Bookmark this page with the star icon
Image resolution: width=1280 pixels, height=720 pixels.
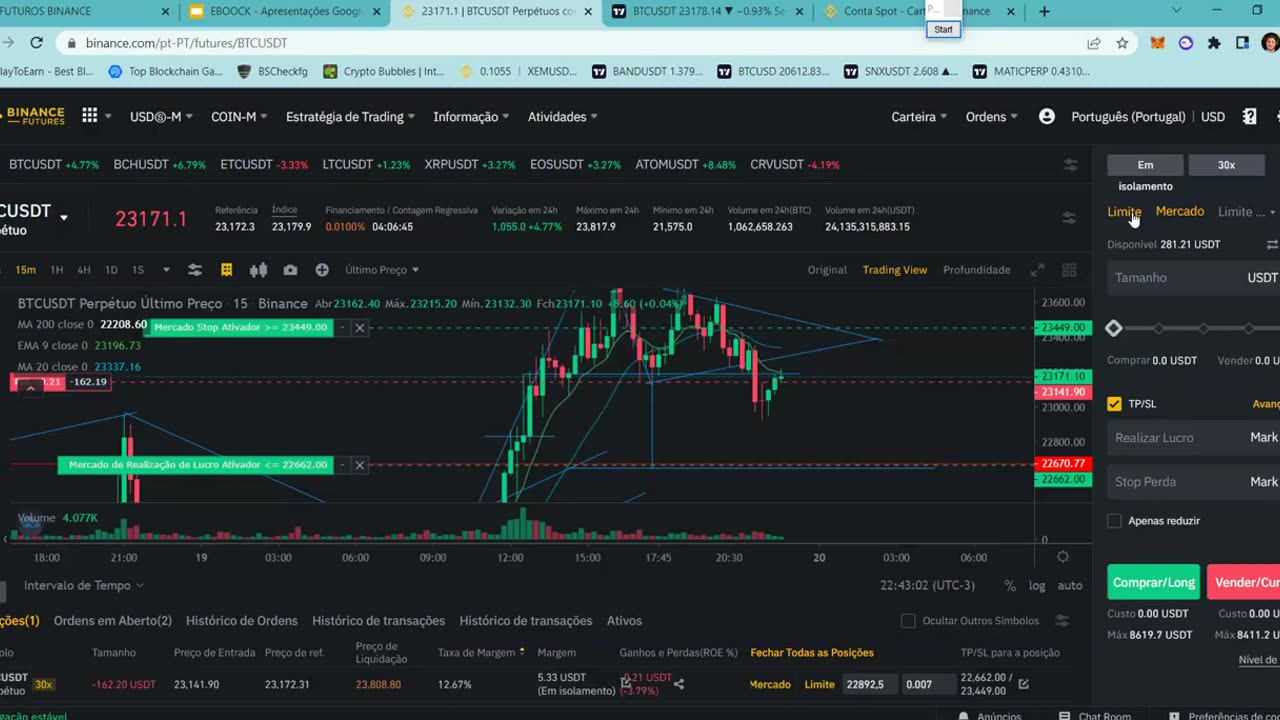click(1122, 43)
